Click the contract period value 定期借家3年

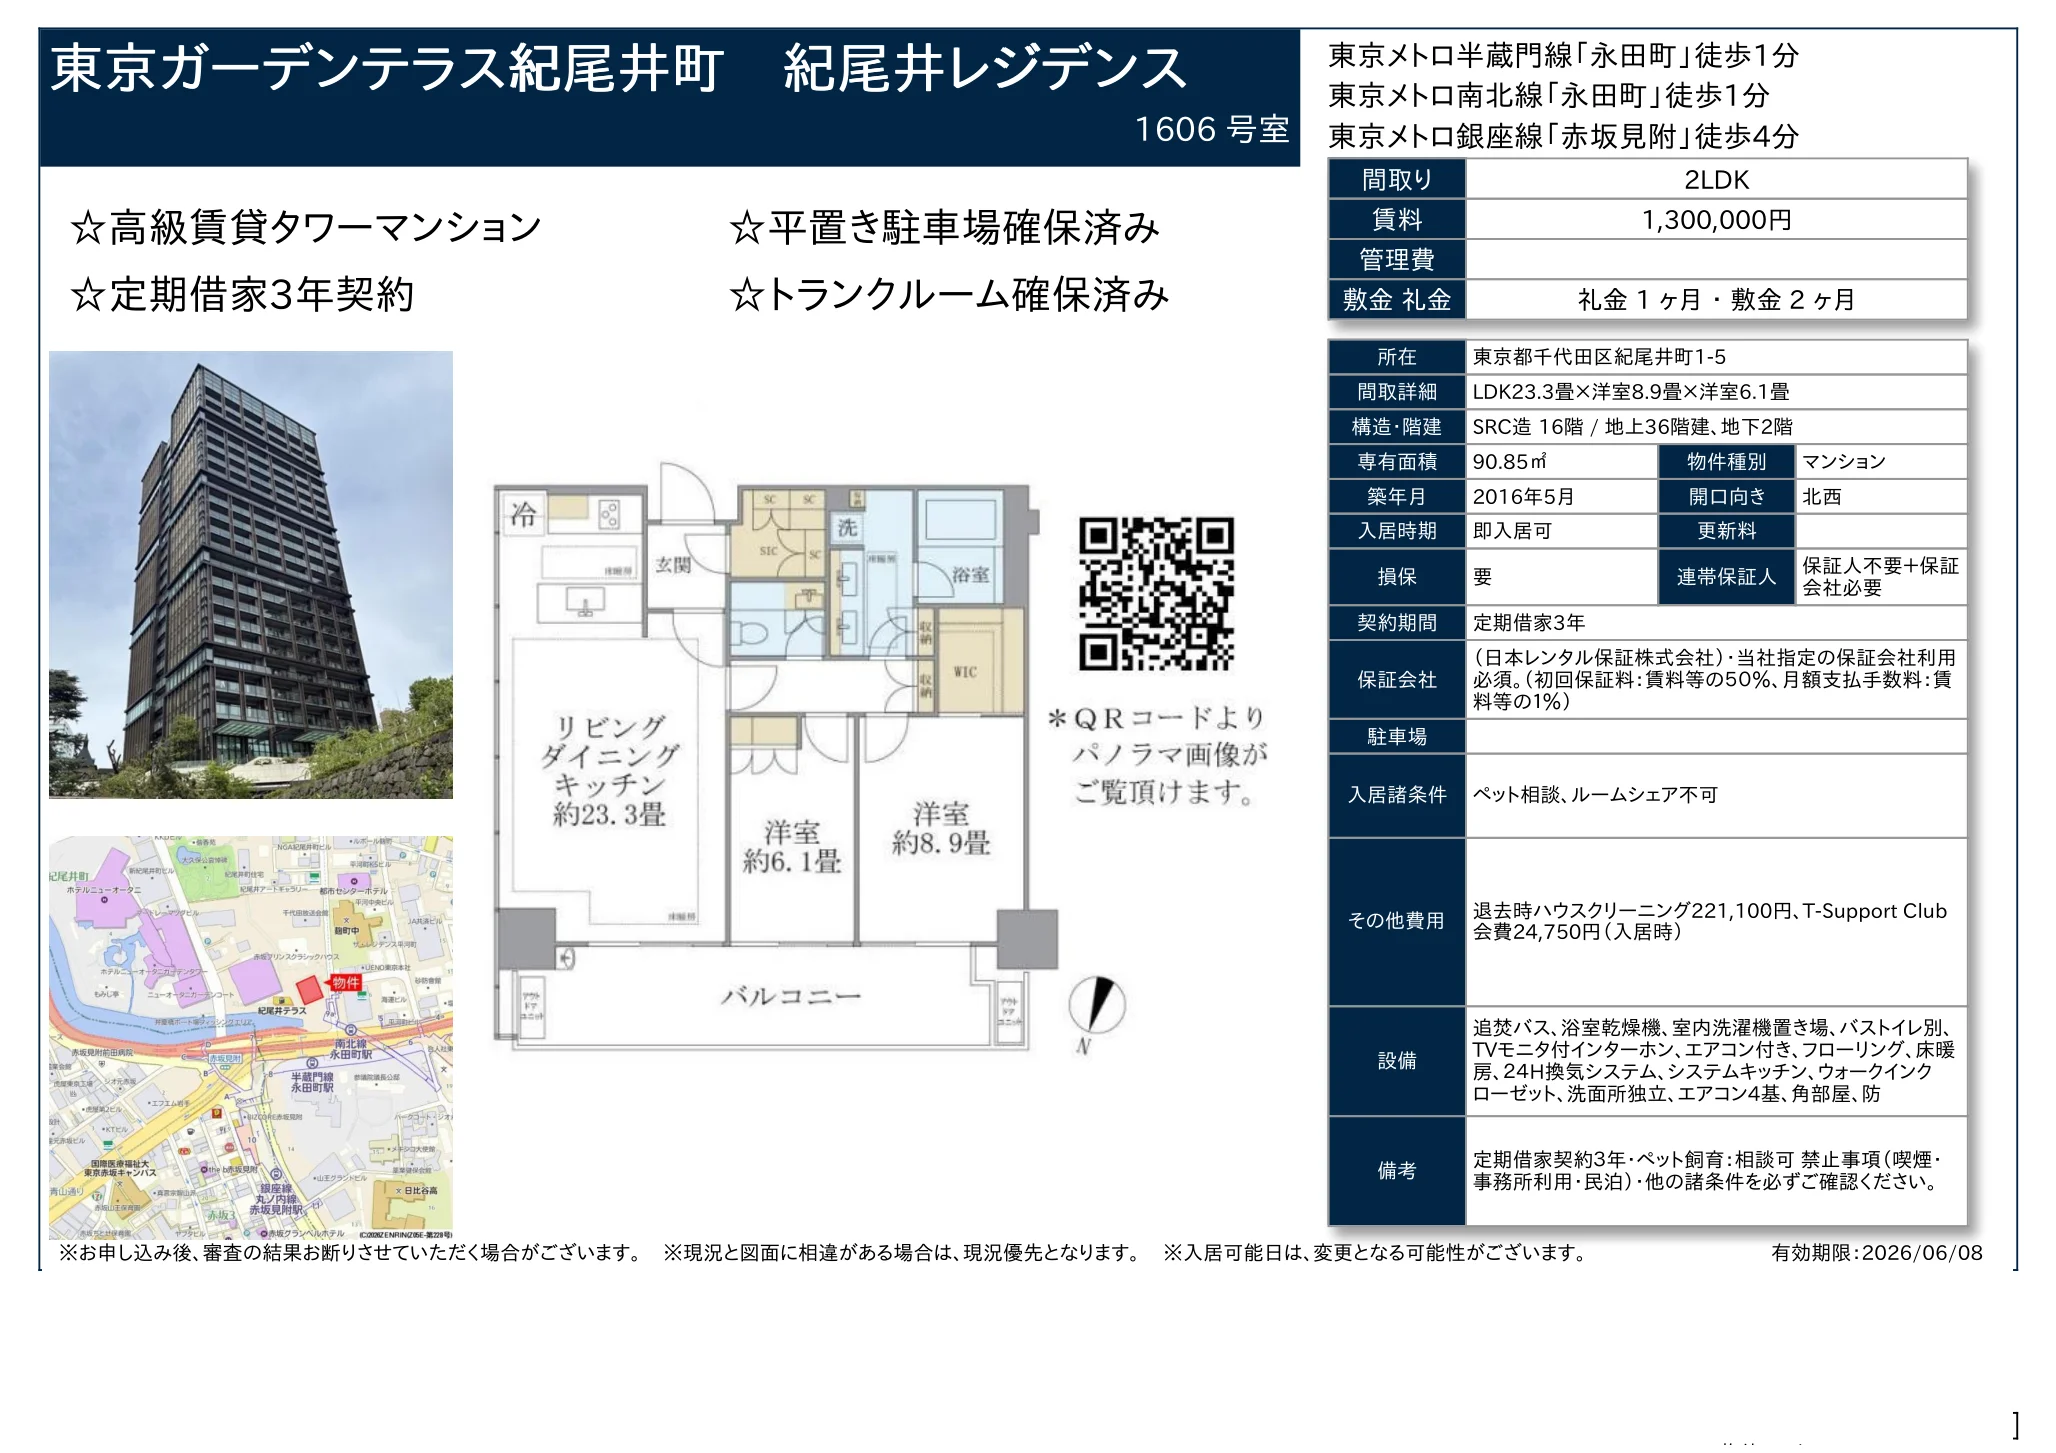coord(1529,623)
